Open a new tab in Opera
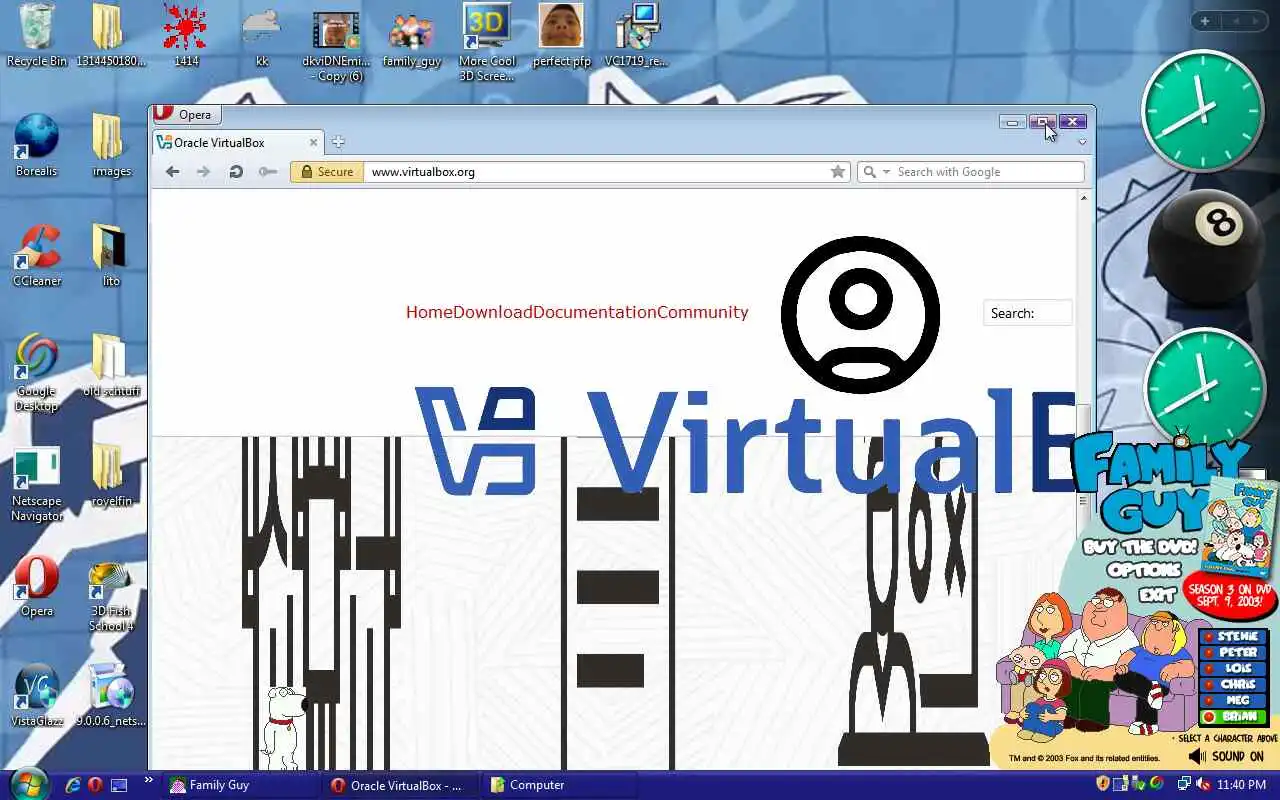This screenshot has width=1280, height=800. point(338,142)
